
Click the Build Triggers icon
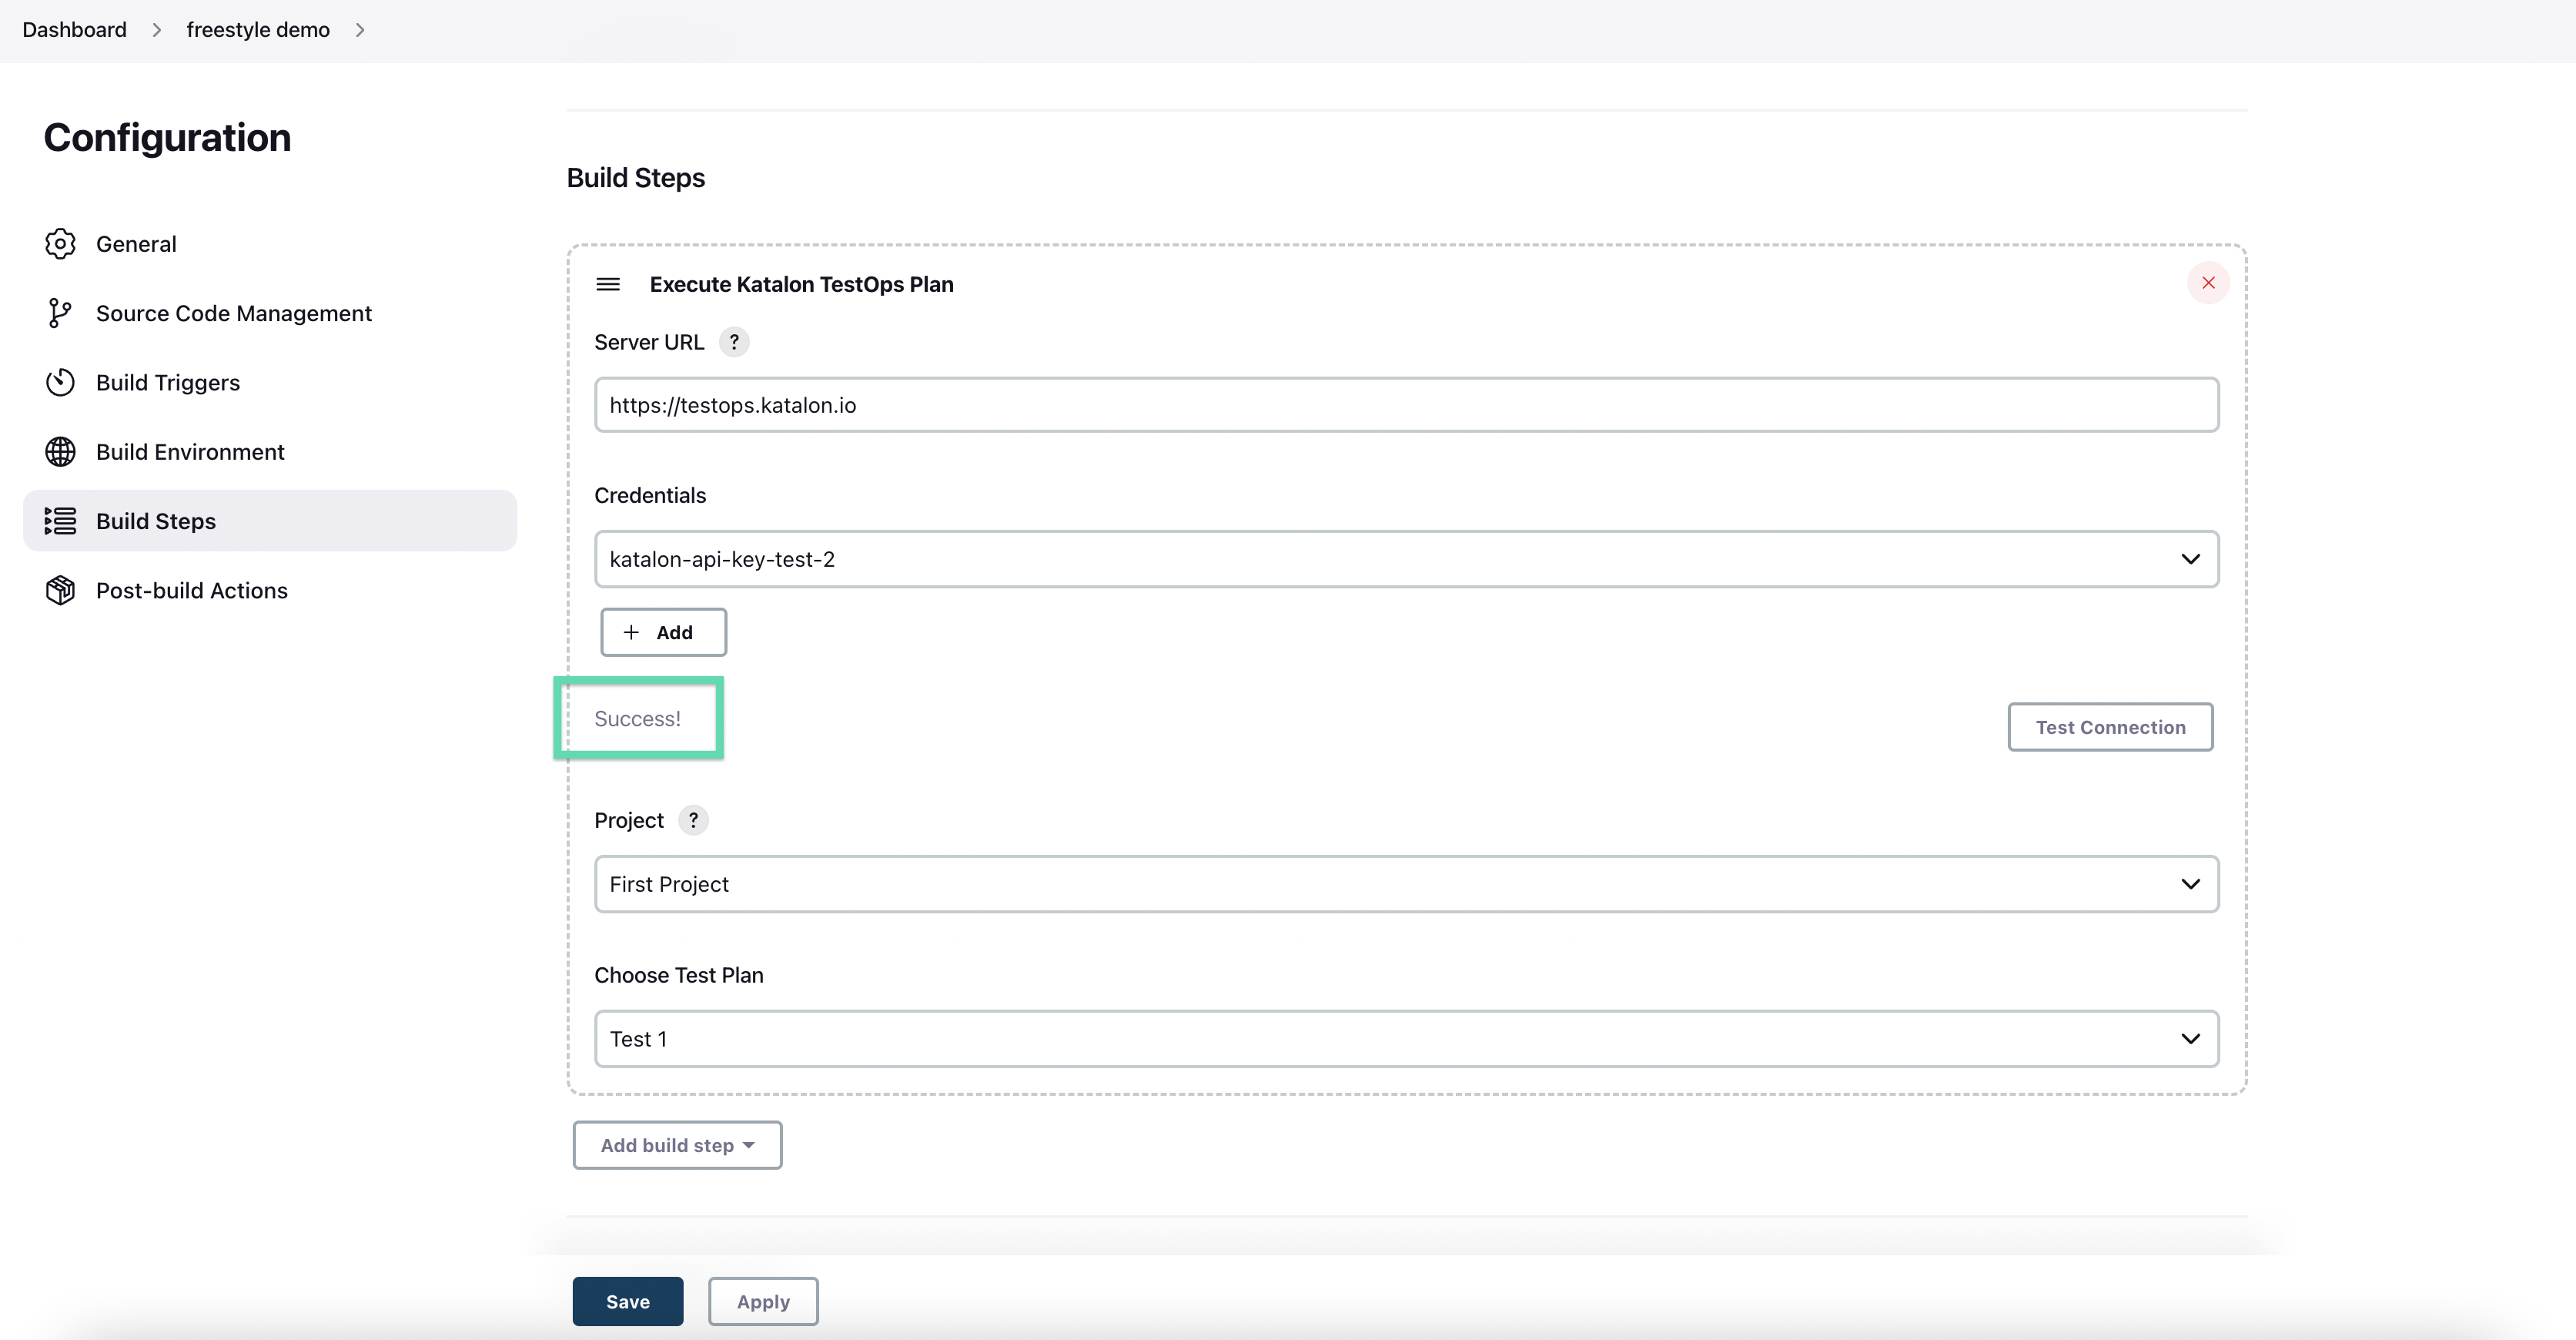pyautogui.click(x=59, y=382)
